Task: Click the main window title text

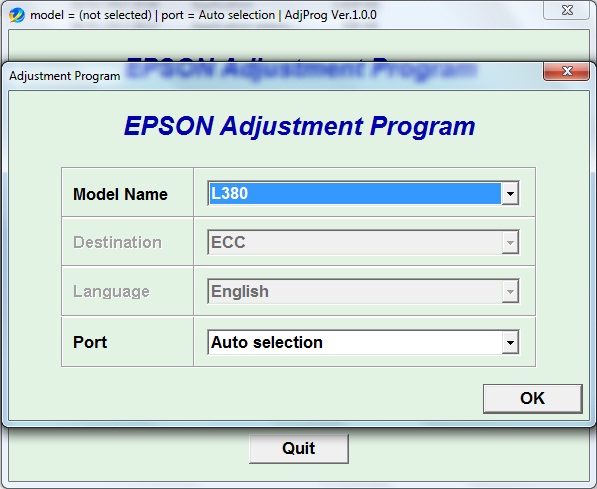Action: (x=203, y=15)
